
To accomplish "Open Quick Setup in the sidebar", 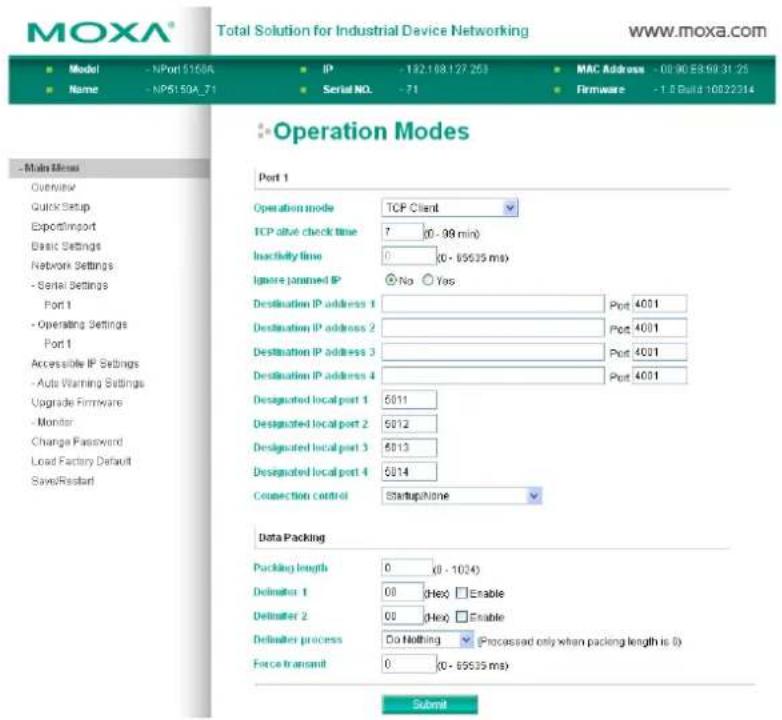I will click(x=60, y=207).
